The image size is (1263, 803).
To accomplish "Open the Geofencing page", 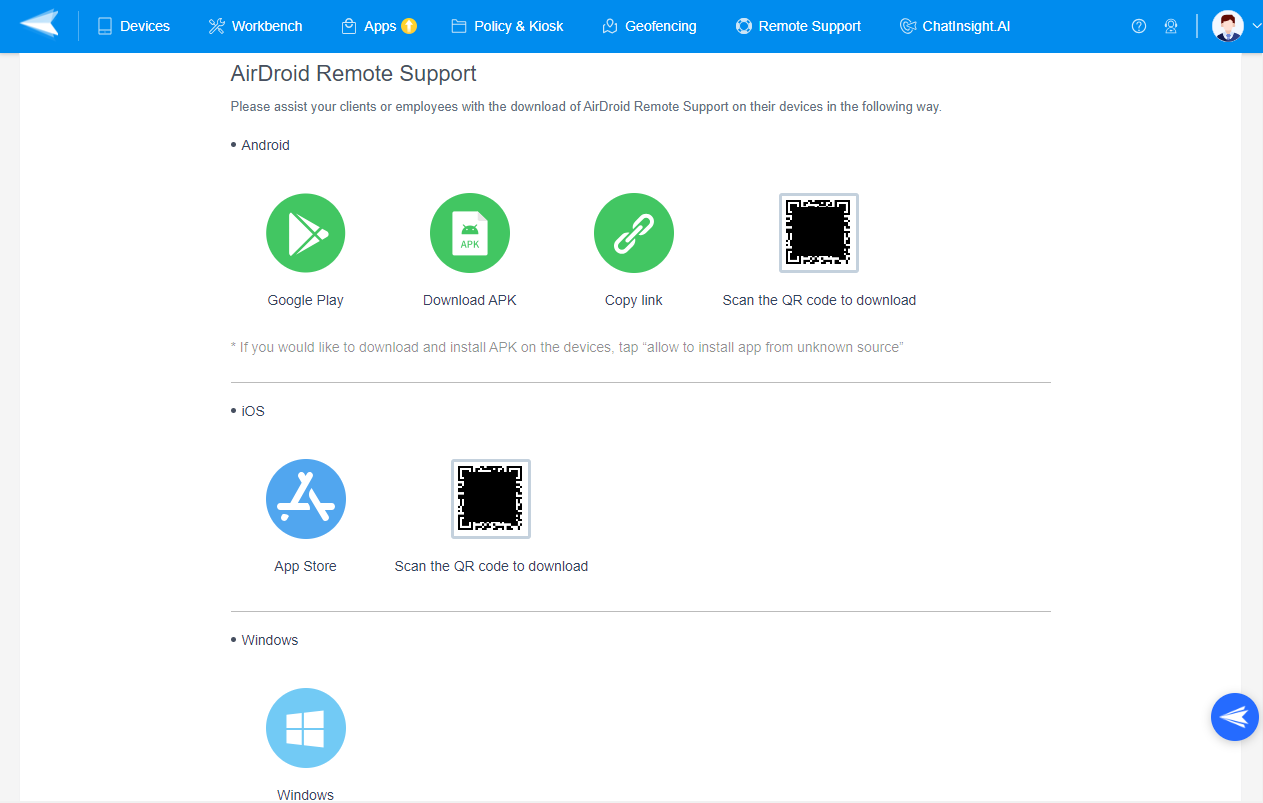I will pos(649,26).
